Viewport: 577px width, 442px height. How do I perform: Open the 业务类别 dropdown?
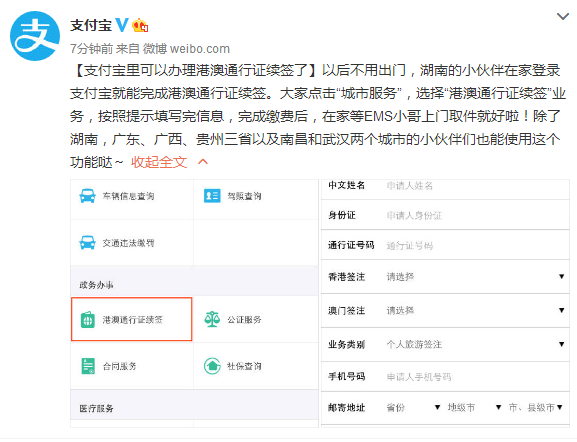pos(475,344)
